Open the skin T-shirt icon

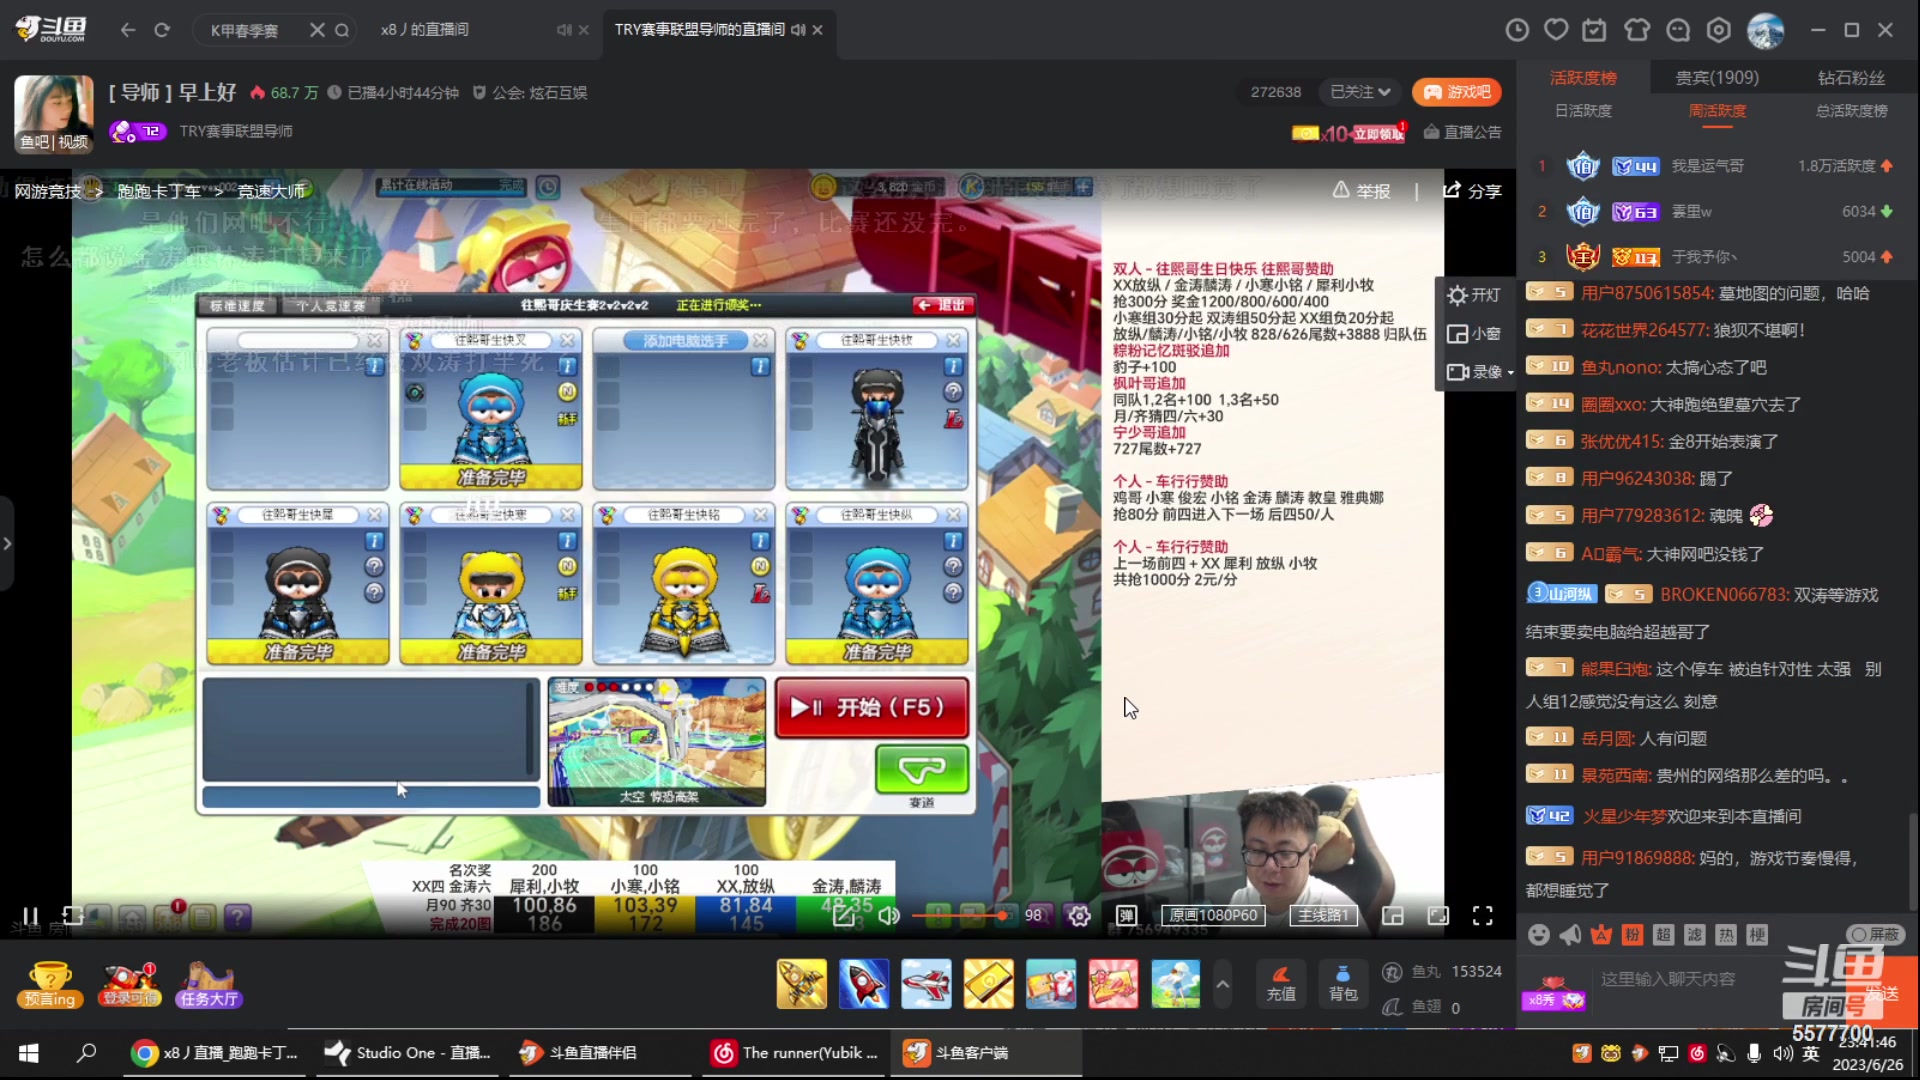1637,30
